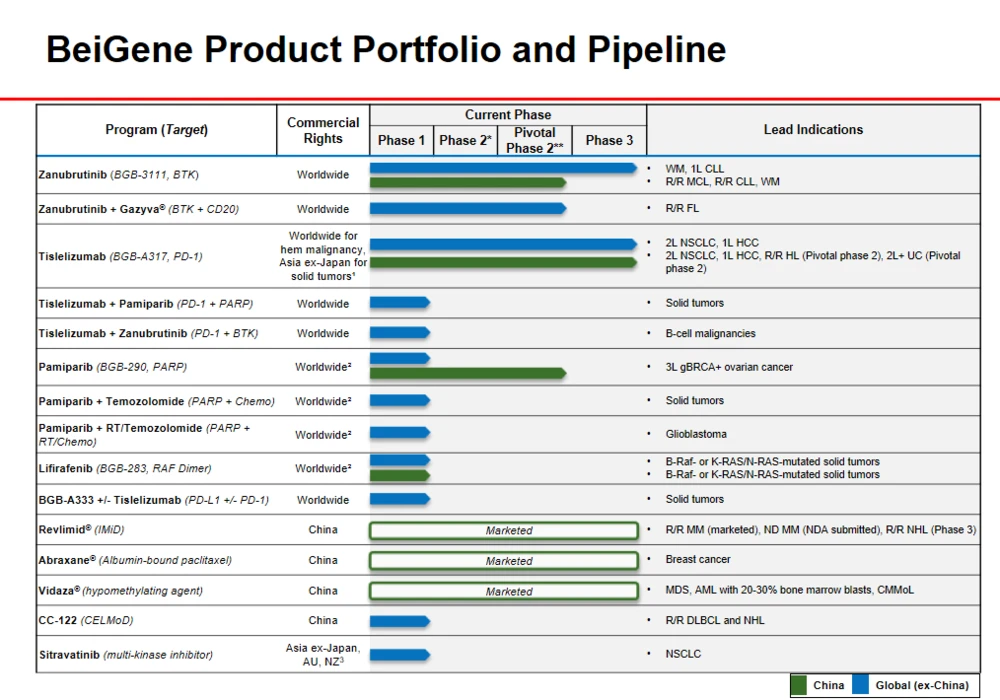Click the Marketed bar for Abraxane
This screenshot has width=1000, height=700.
click(504, 561)
